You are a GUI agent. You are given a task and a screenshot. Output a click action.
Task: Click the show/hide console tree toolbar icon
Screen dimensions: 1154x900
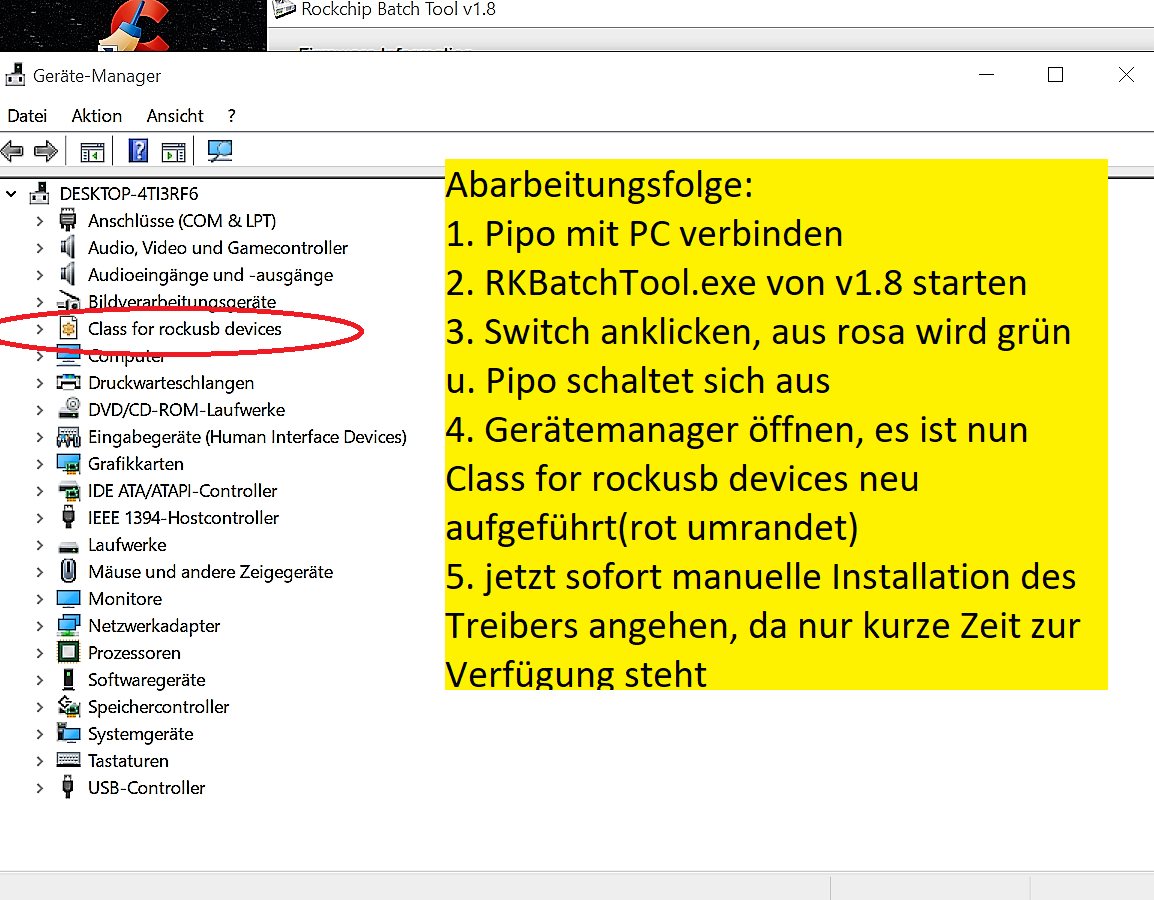[x=92, y=152]
